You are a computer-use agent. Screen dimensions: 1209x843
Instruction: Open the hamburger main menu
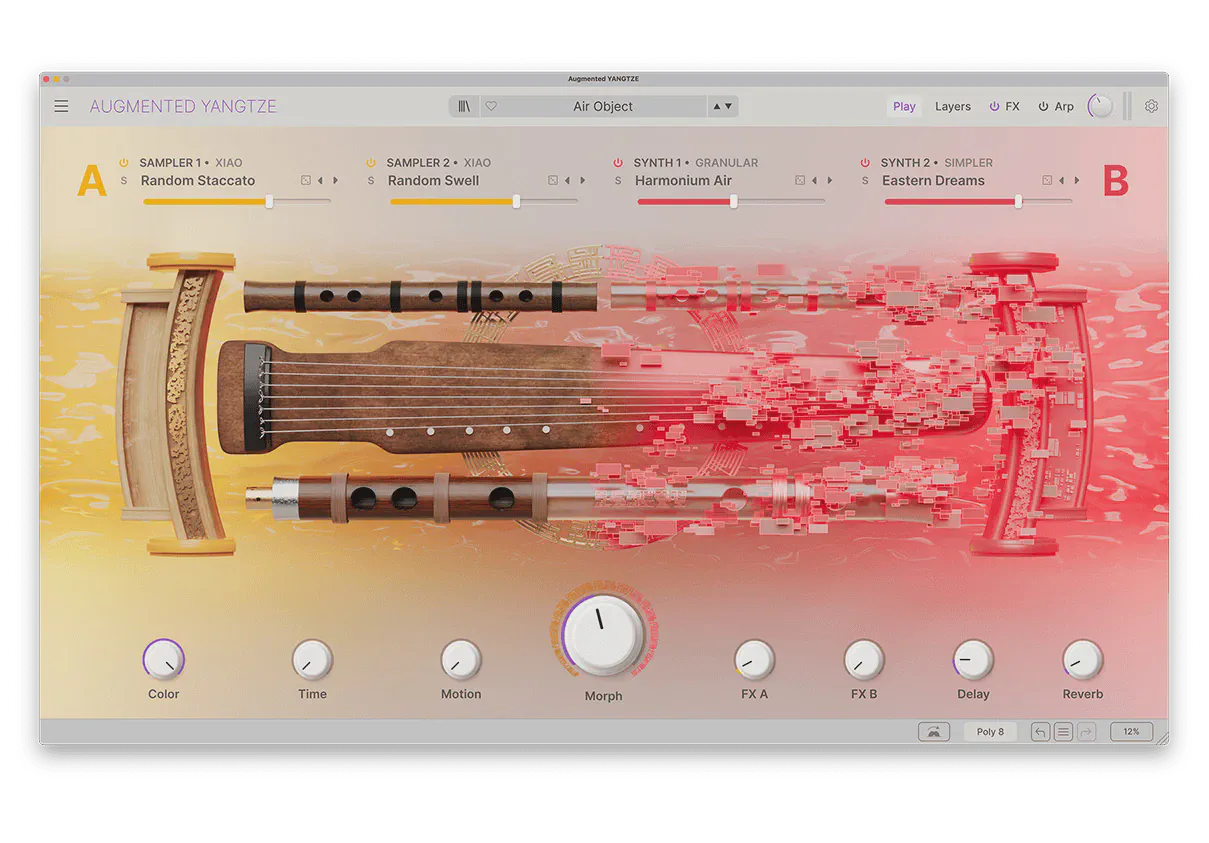click(x=62, y=106)
